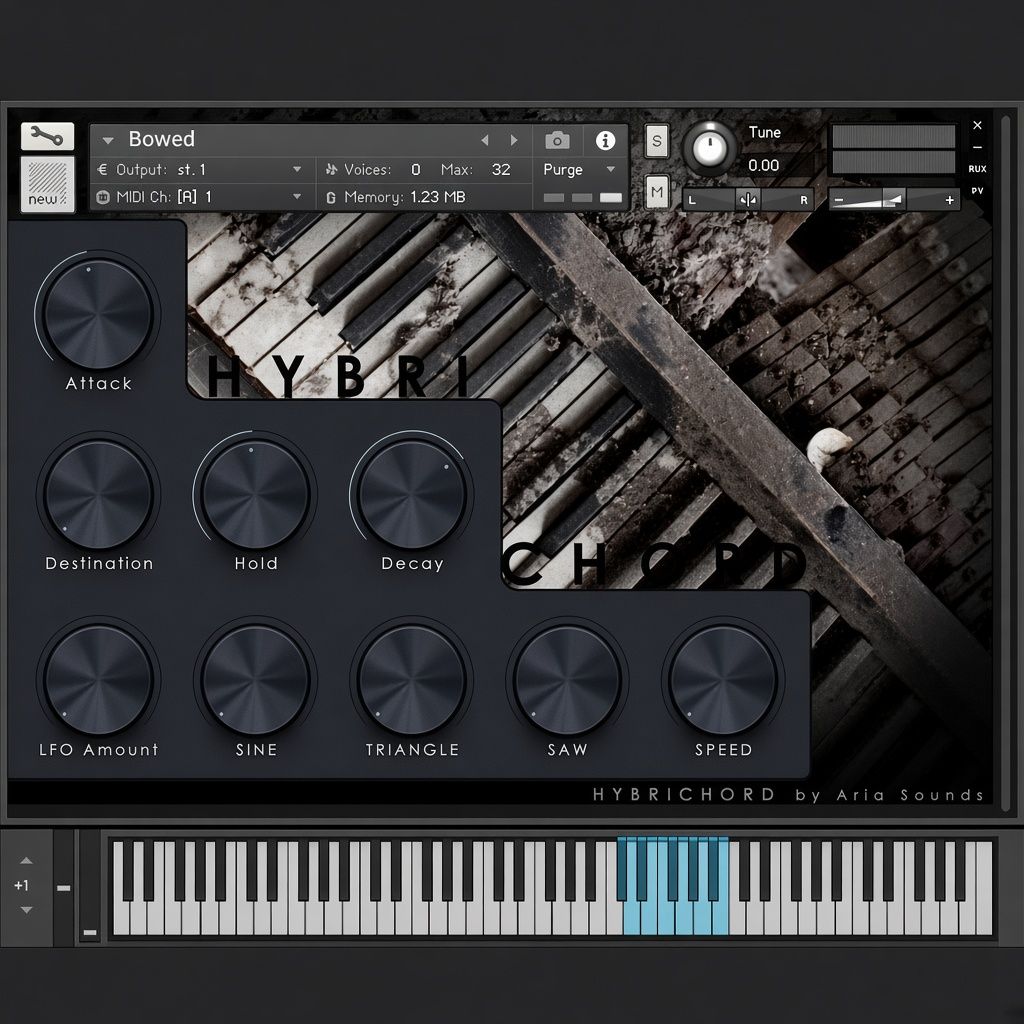Viewport: 1024px width, 1024px height.
Task: Click the SAW knob
Action: pyautogui.click(x=568, y=680)
